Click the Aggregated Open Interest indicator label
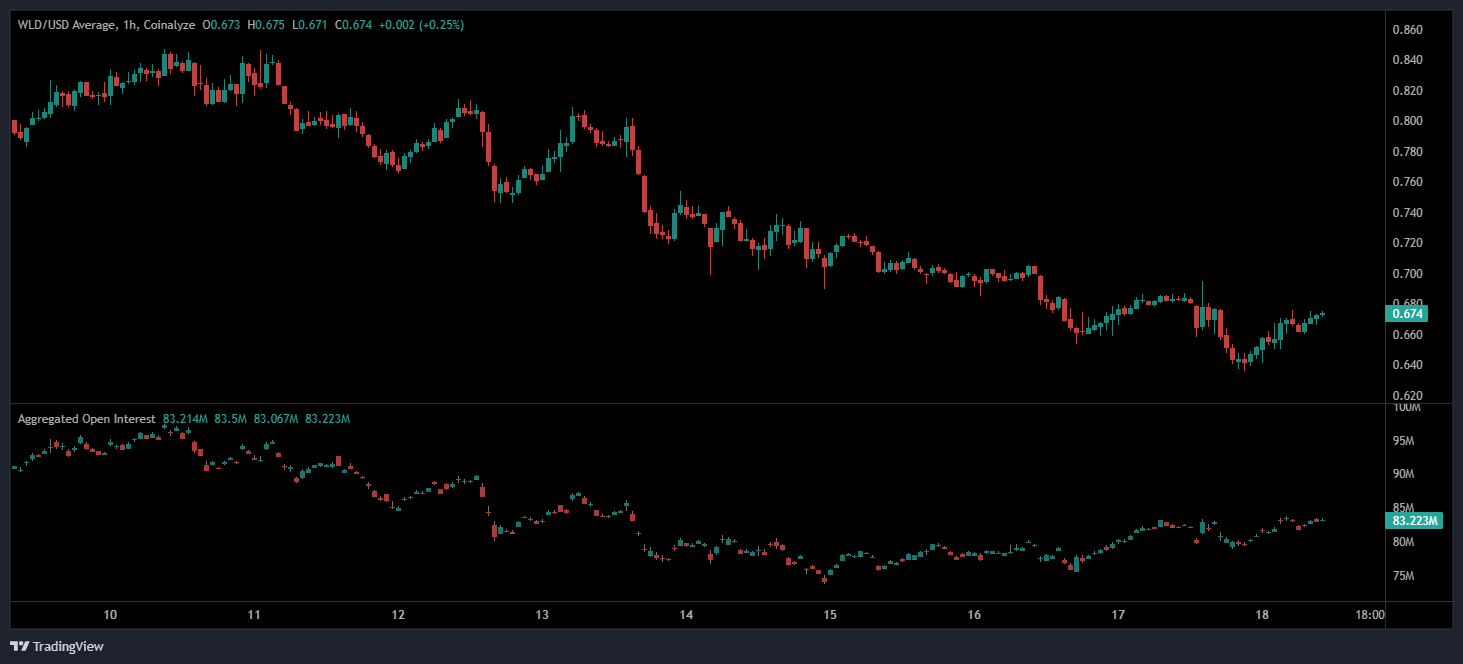The width and height of the screenshot is (1463, 664). [x=86, y=419]
